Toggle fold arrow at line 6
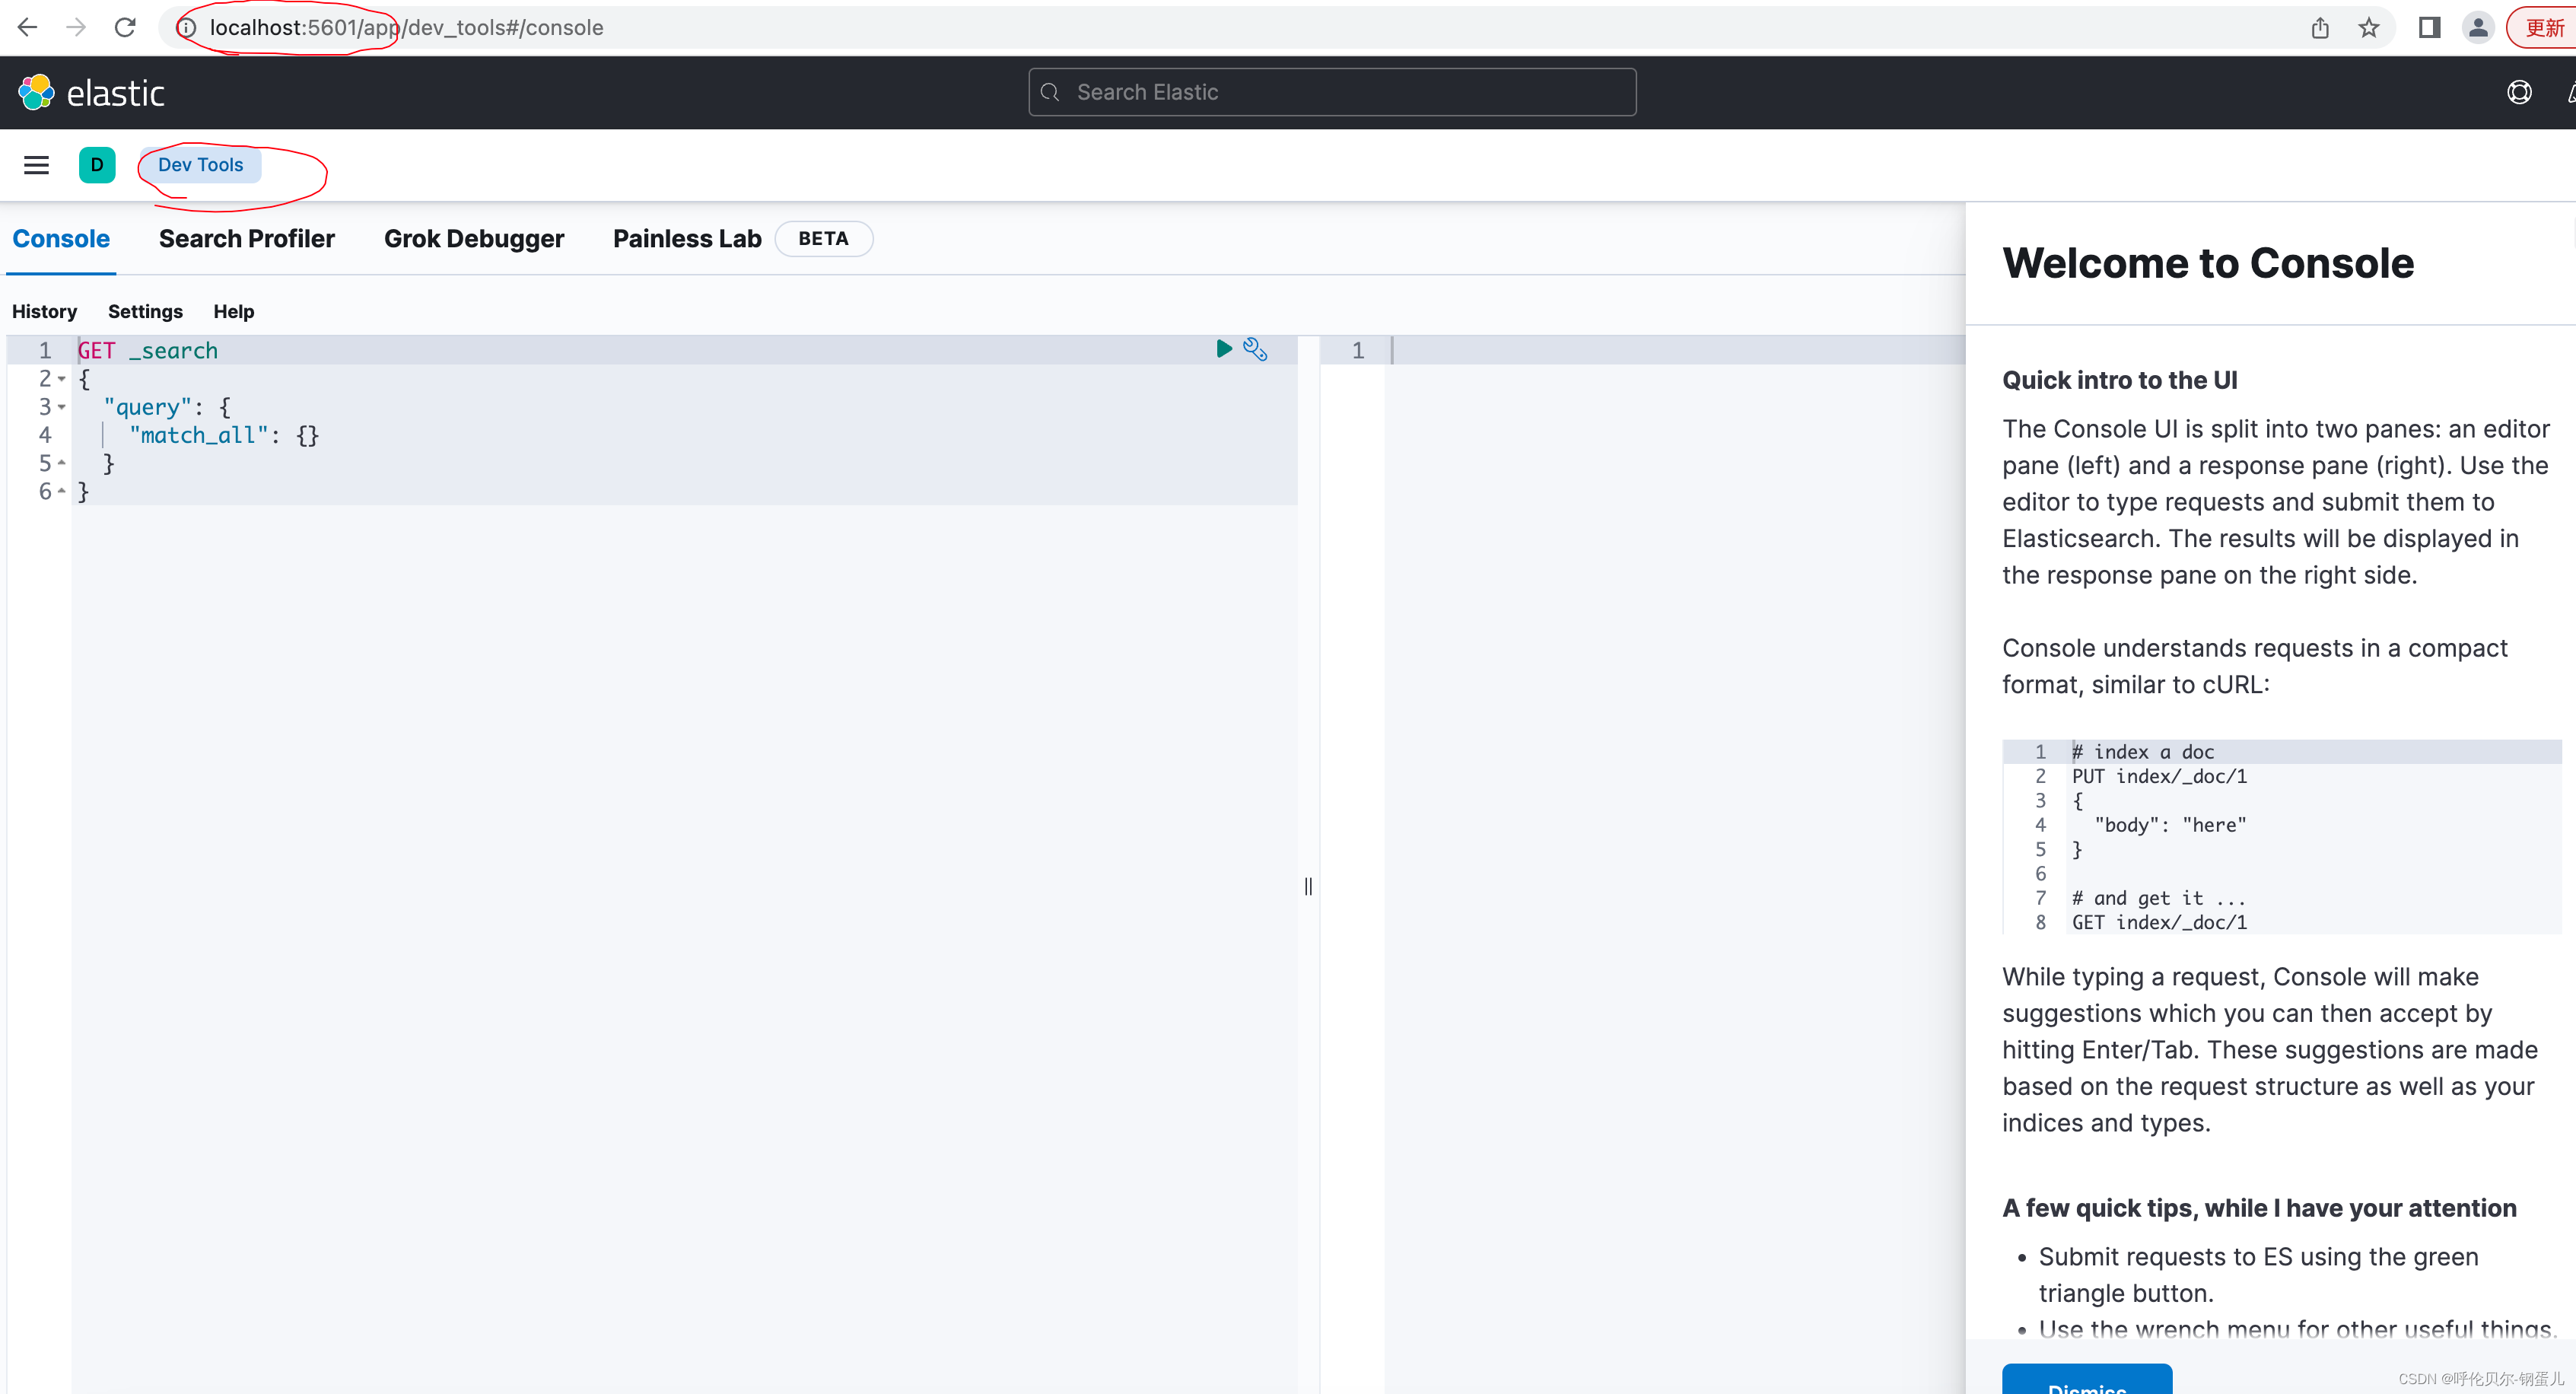Image resolution: width=2576 pixels, height=1394 pixels. coord(62,491)
